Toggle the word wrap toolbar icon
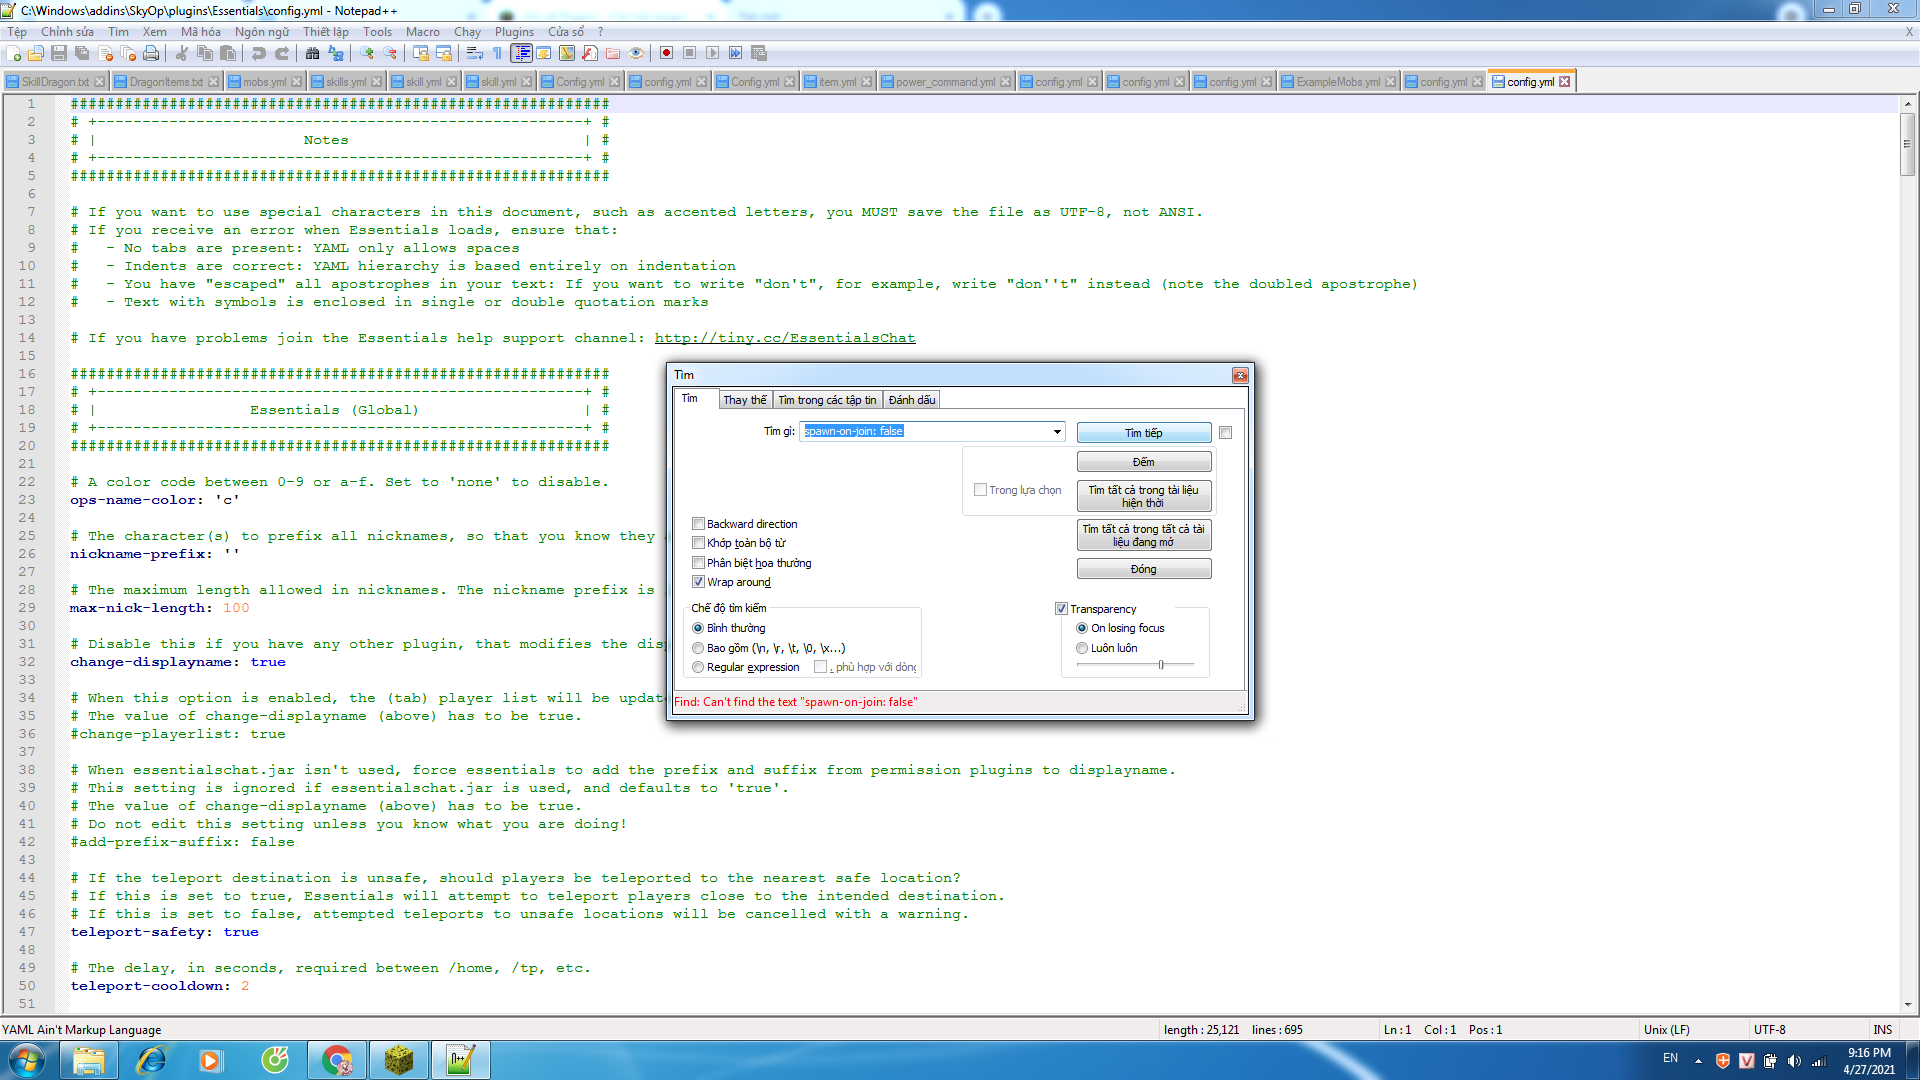Viewport: 1920px width, 1080px height. [x=475, y=53]
